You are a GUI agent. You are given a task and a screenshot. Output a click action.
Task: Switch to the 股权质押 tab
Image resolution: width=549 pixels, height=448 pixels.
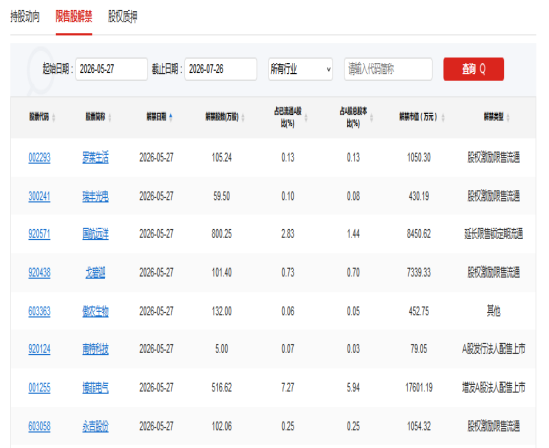click(123, 16)
